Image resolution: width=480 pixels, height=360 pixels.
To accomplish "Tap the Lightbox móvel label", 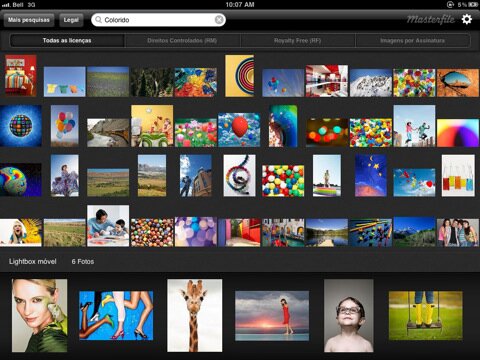I will tap(33, 261).
